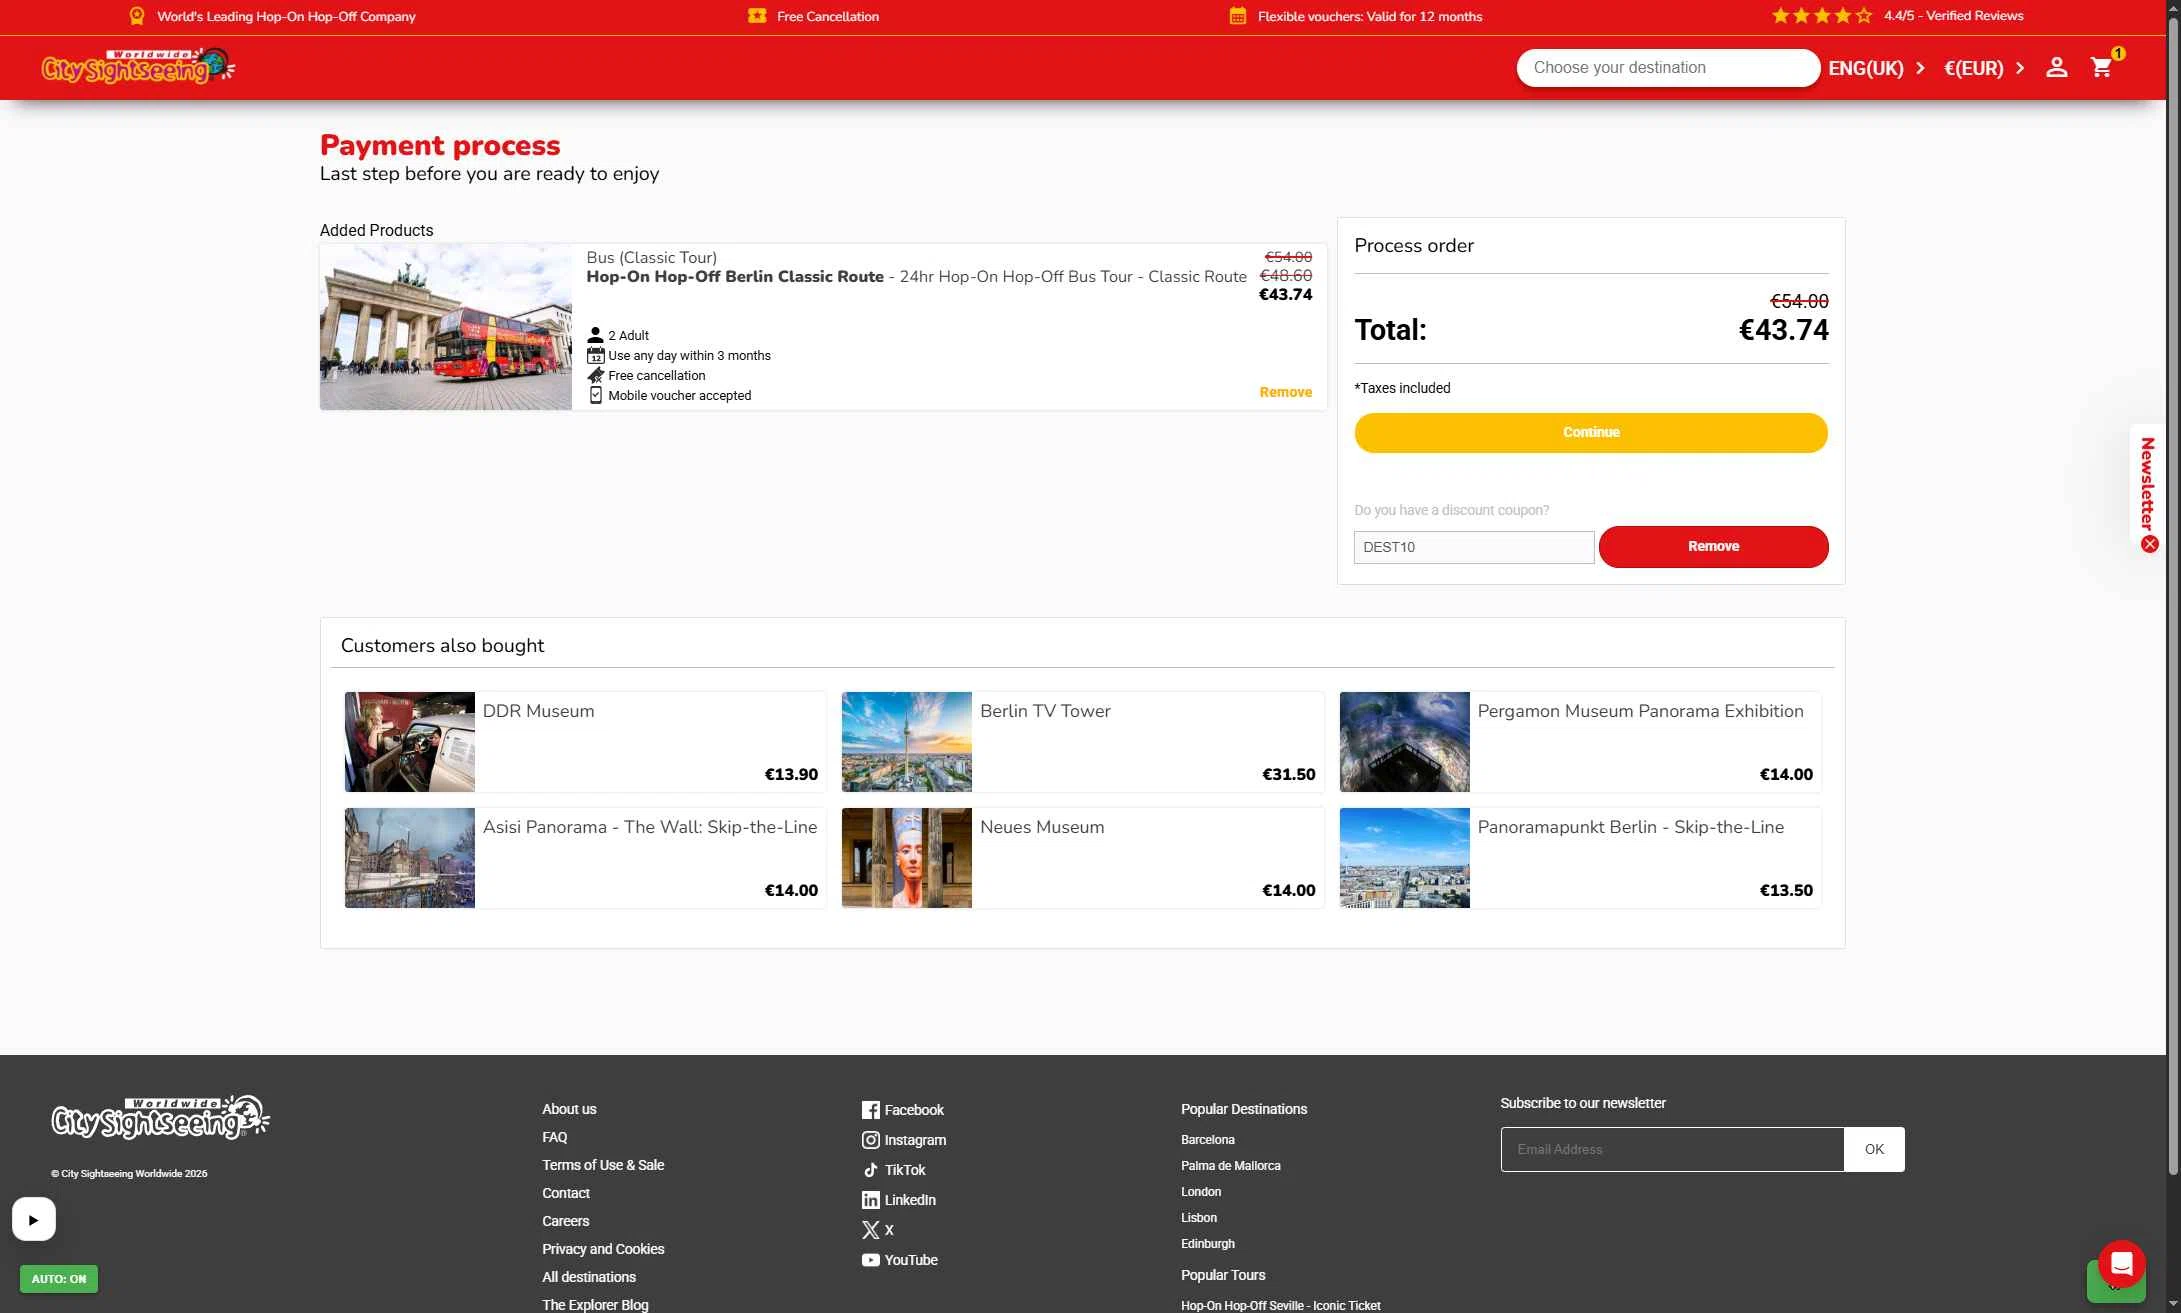Open the Brandenburg Gate bus tour thumbnail
Image resolution: width=2181 pixels, height=1313 pixels.
[x=446, y=326]
